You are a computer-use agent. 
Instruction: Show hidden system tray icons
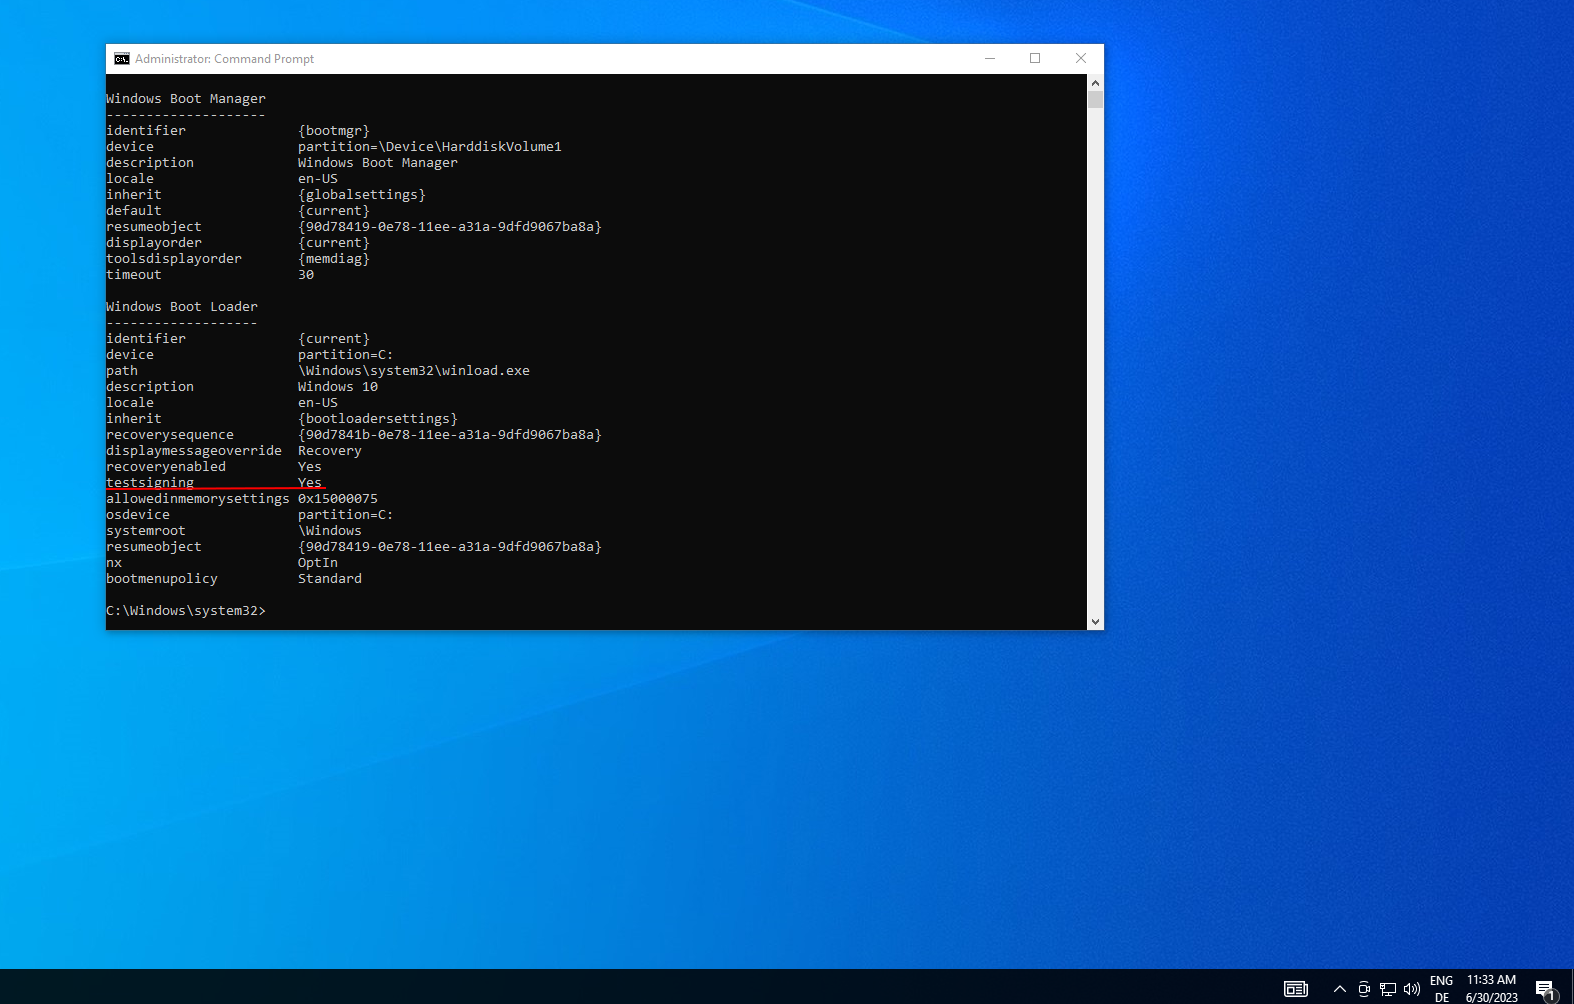click(x=1340, y=989)
